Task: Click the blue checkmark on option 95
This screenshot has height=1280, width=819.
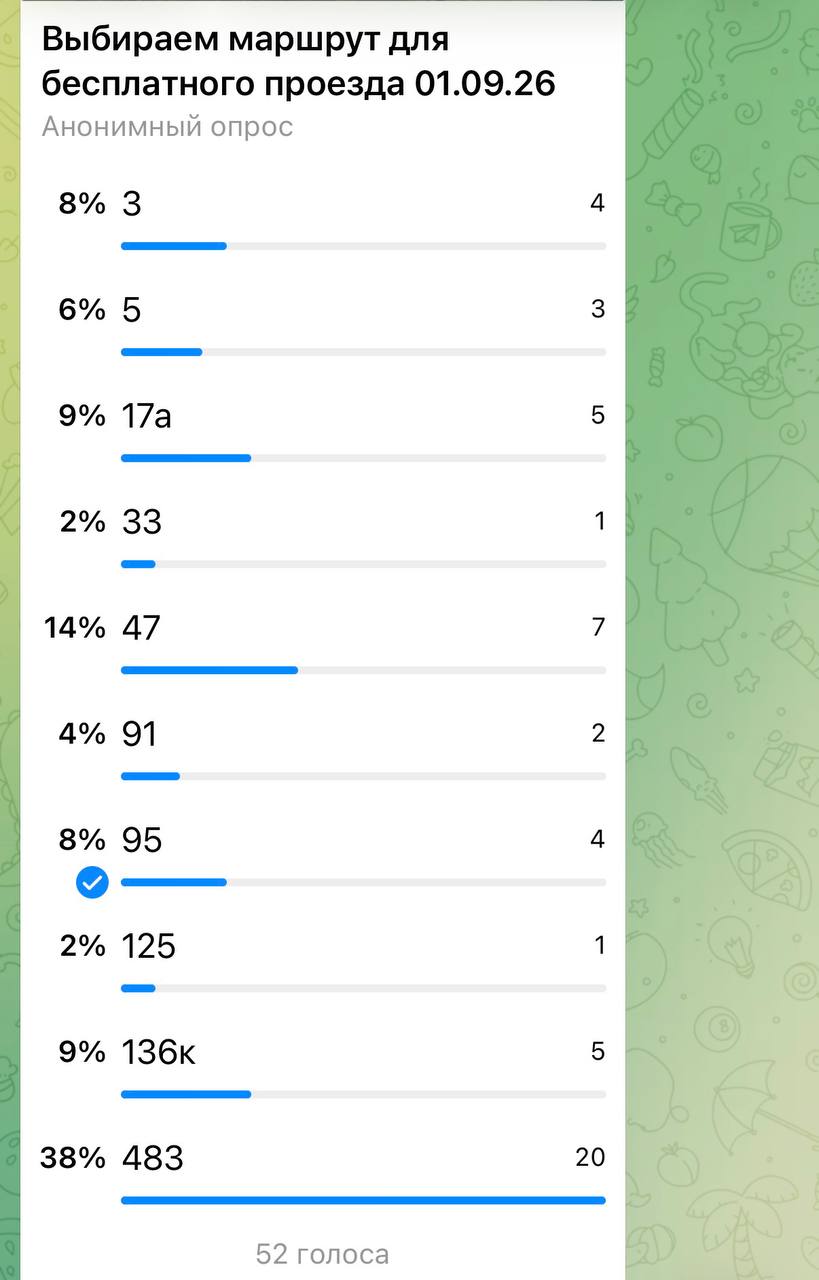Action: click(92, 883)
